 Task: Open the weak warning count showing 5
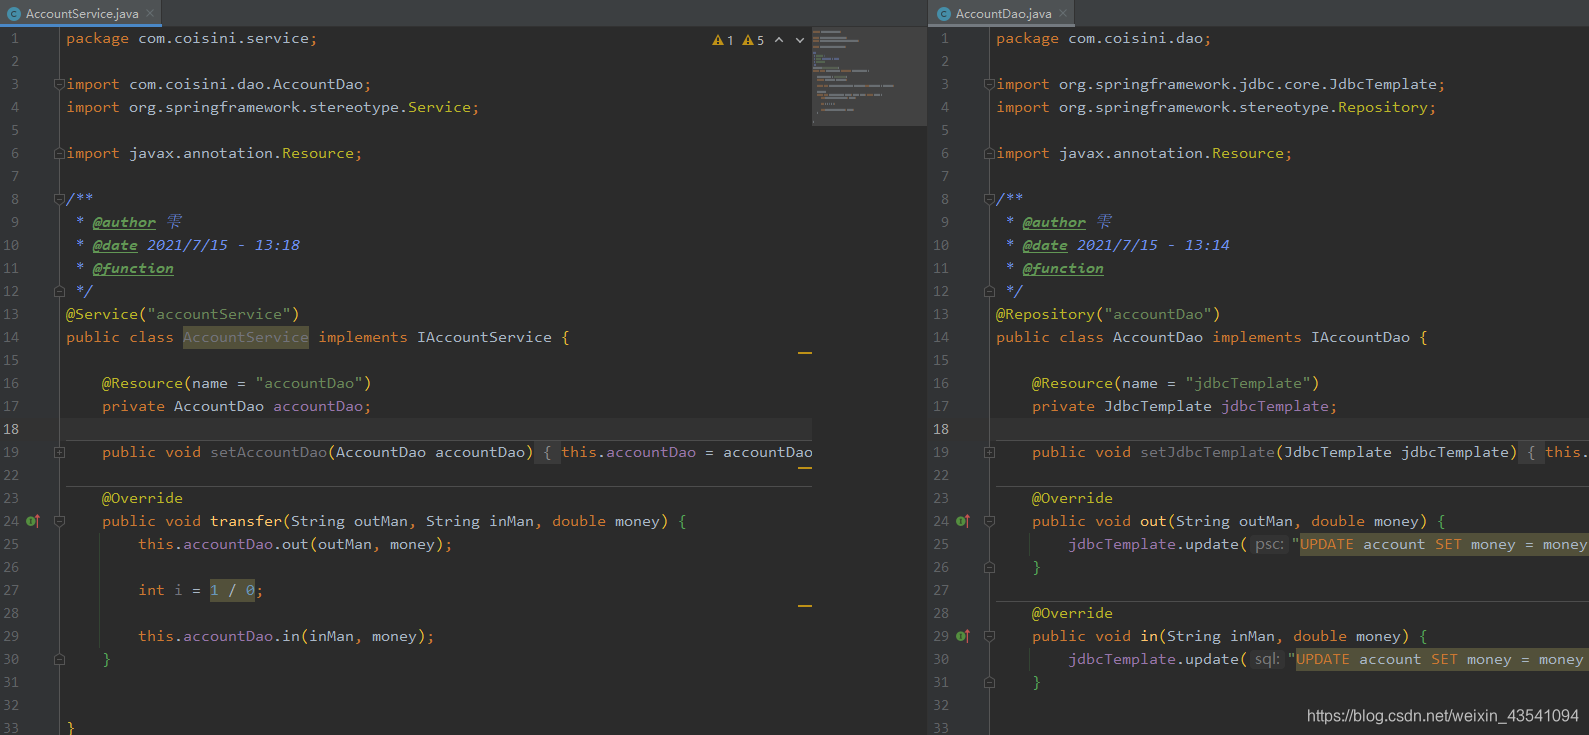point(753,40)
